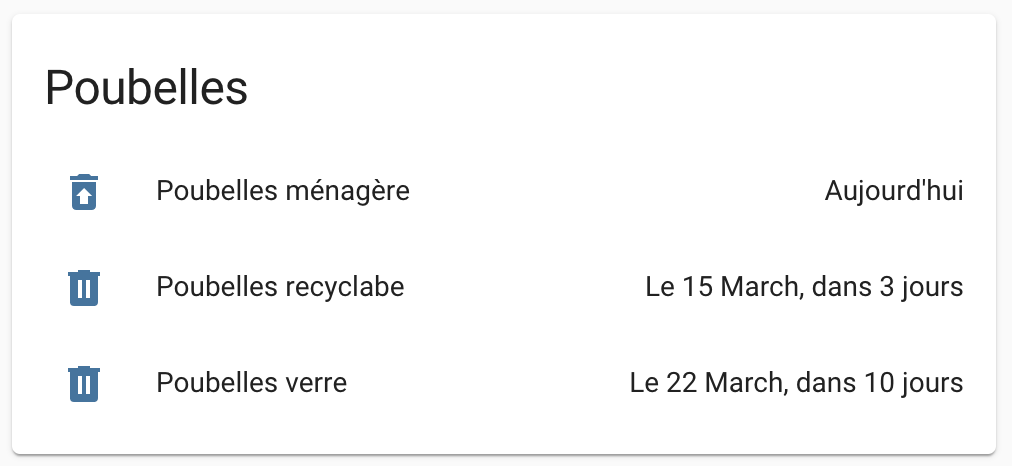Click the Poubelles verre trash can icon

tap(84, 384)
